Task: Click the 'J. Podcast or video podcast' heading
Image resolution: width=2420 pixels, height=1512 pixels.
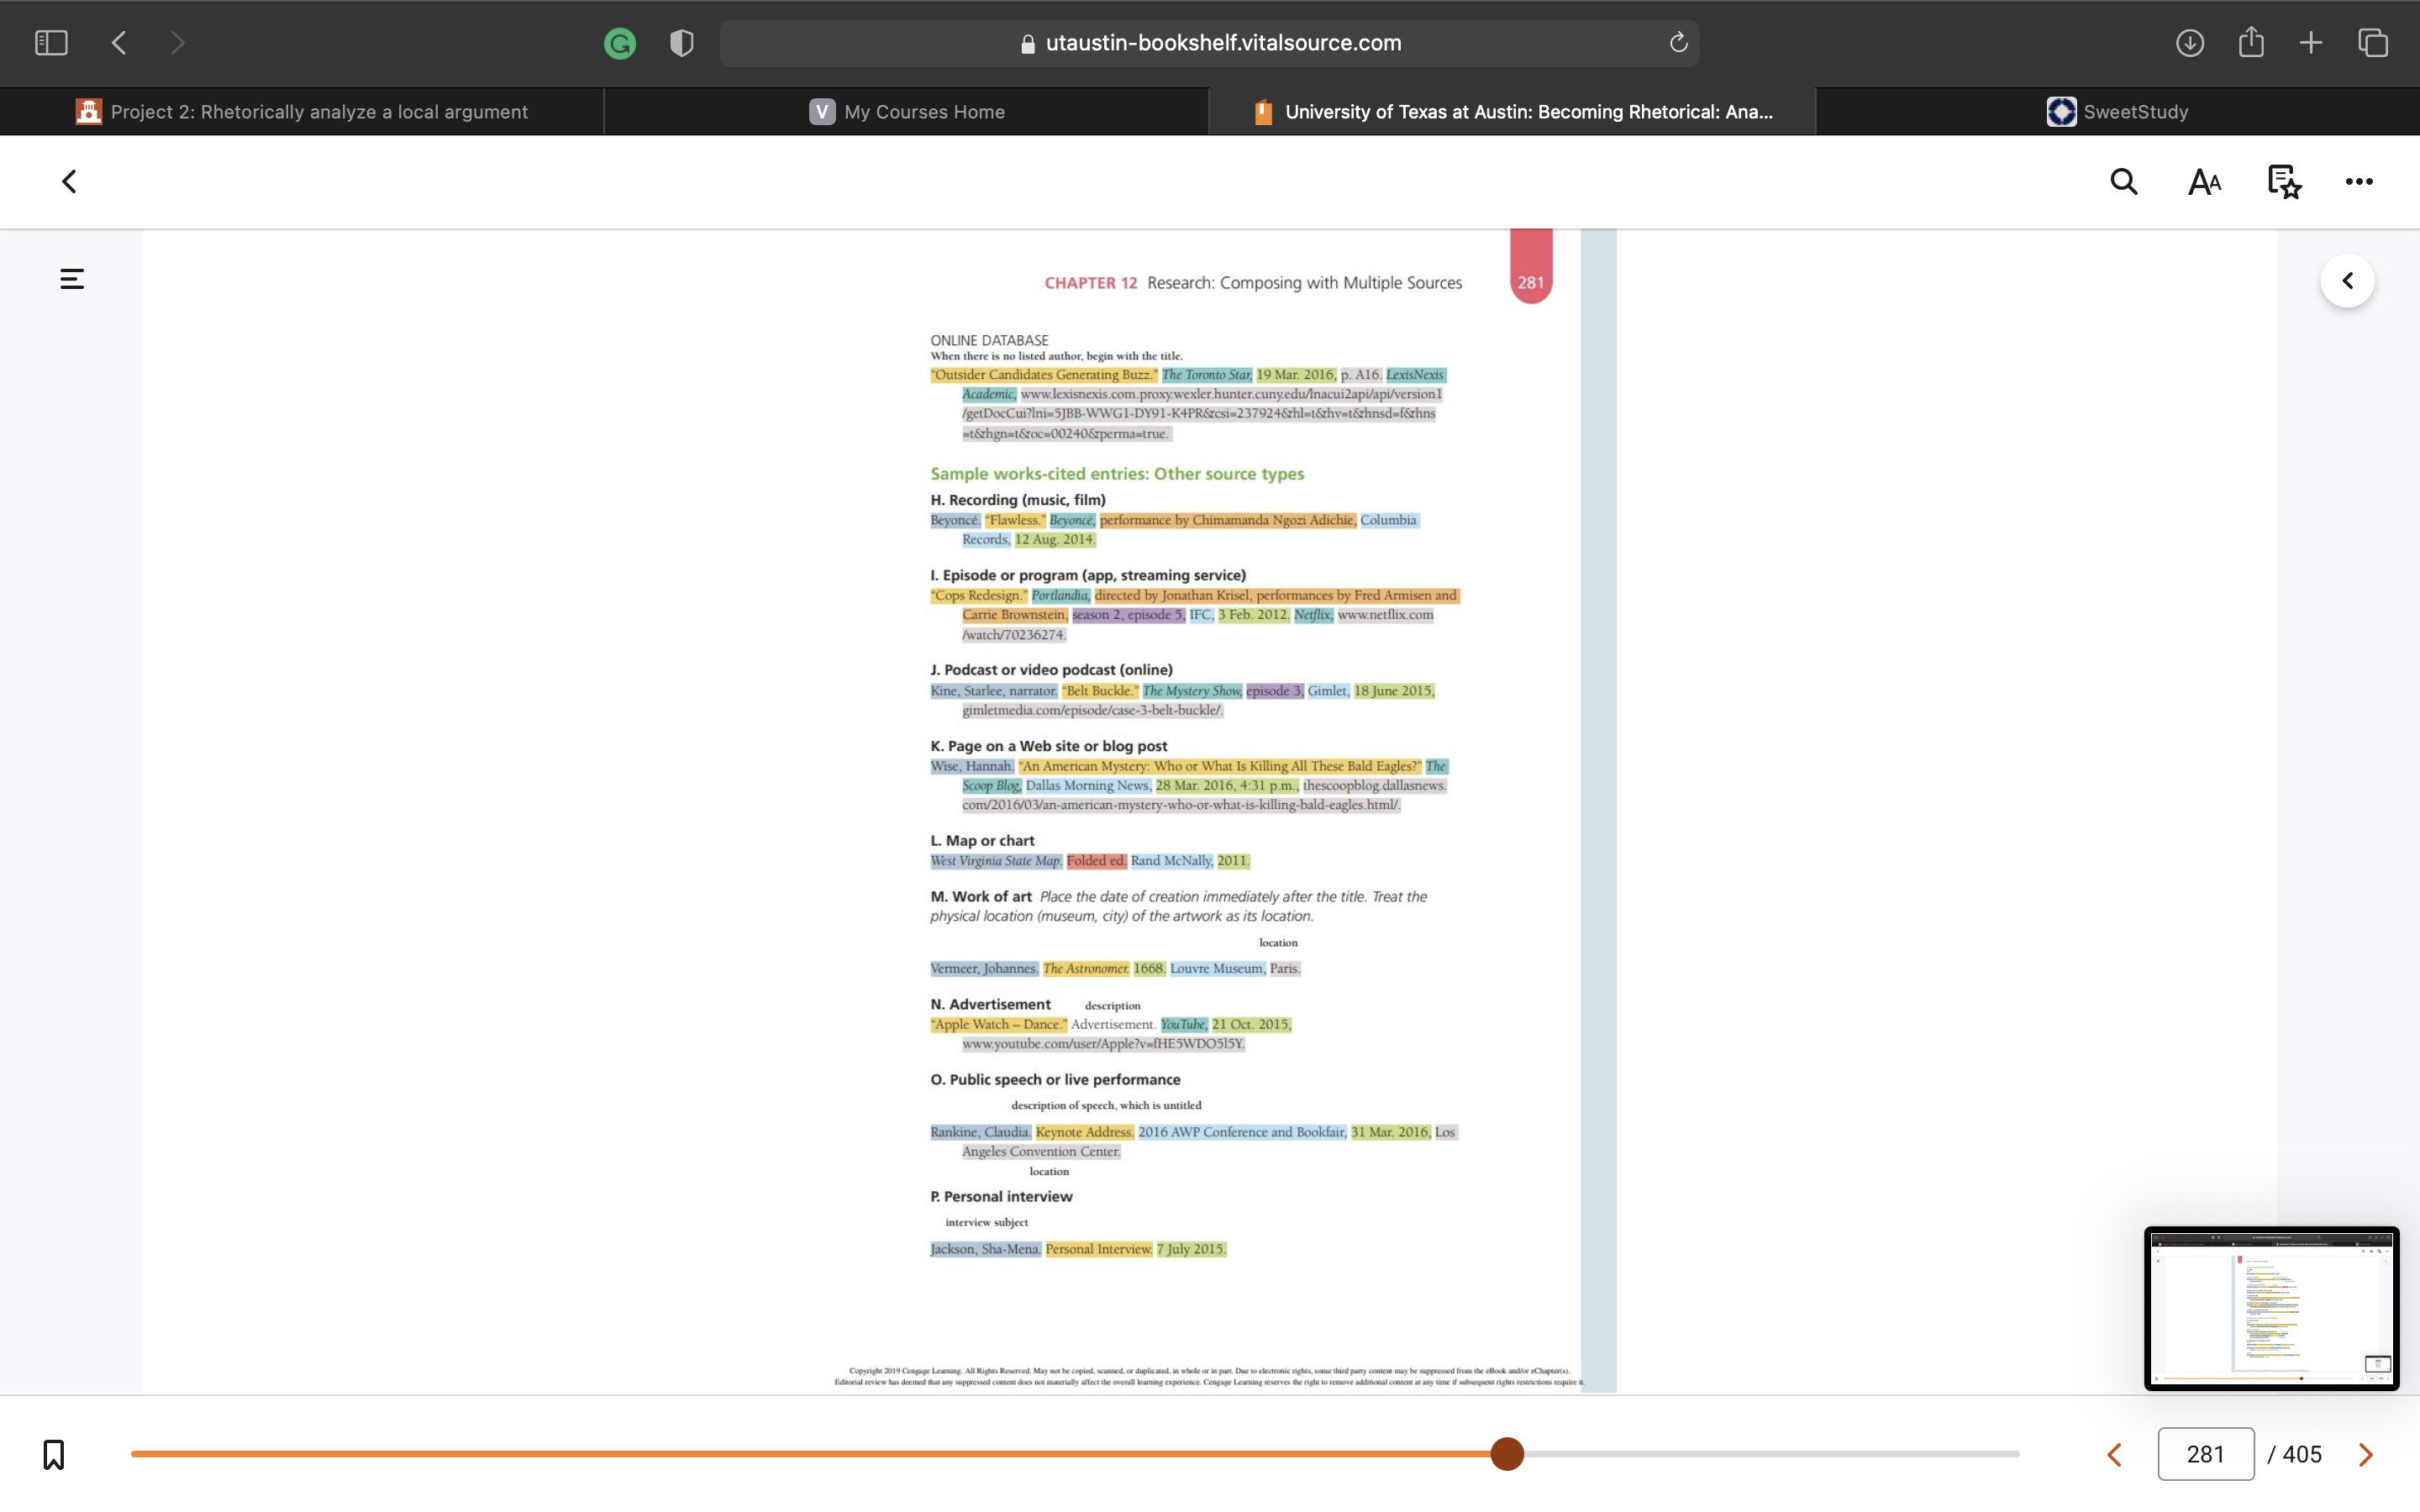Action: [1051, 670]
